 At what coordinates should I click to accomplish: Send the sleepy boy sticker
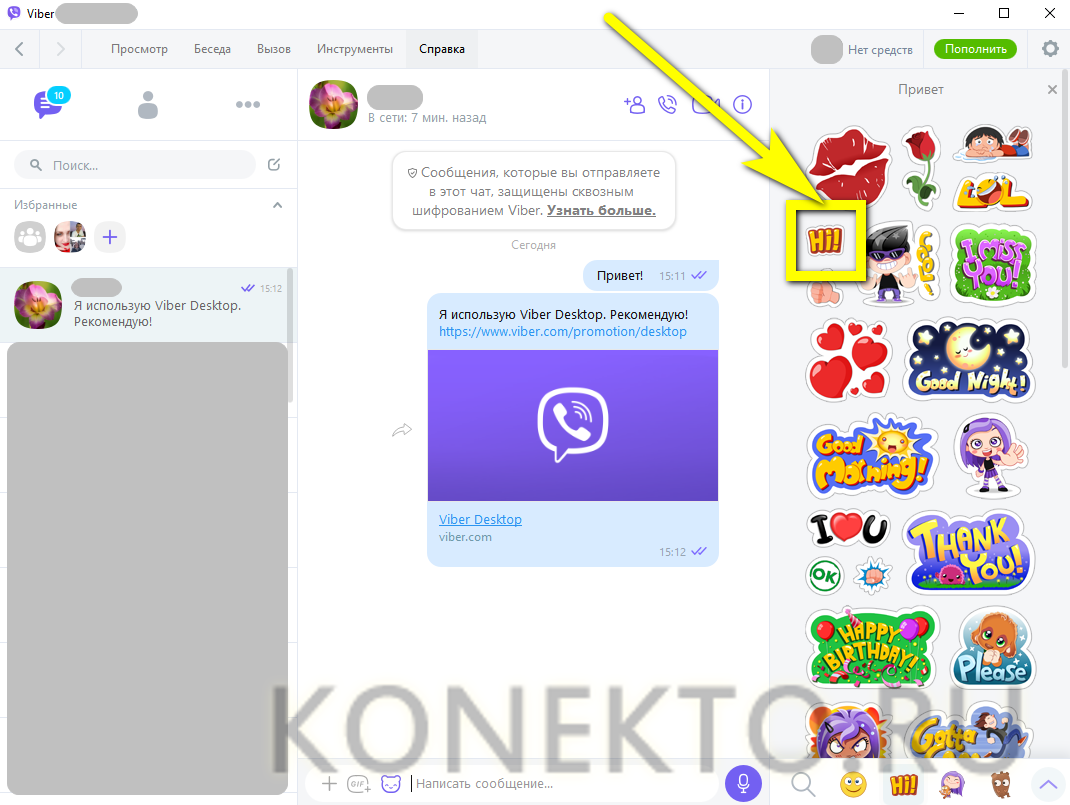tap(992, 143)
